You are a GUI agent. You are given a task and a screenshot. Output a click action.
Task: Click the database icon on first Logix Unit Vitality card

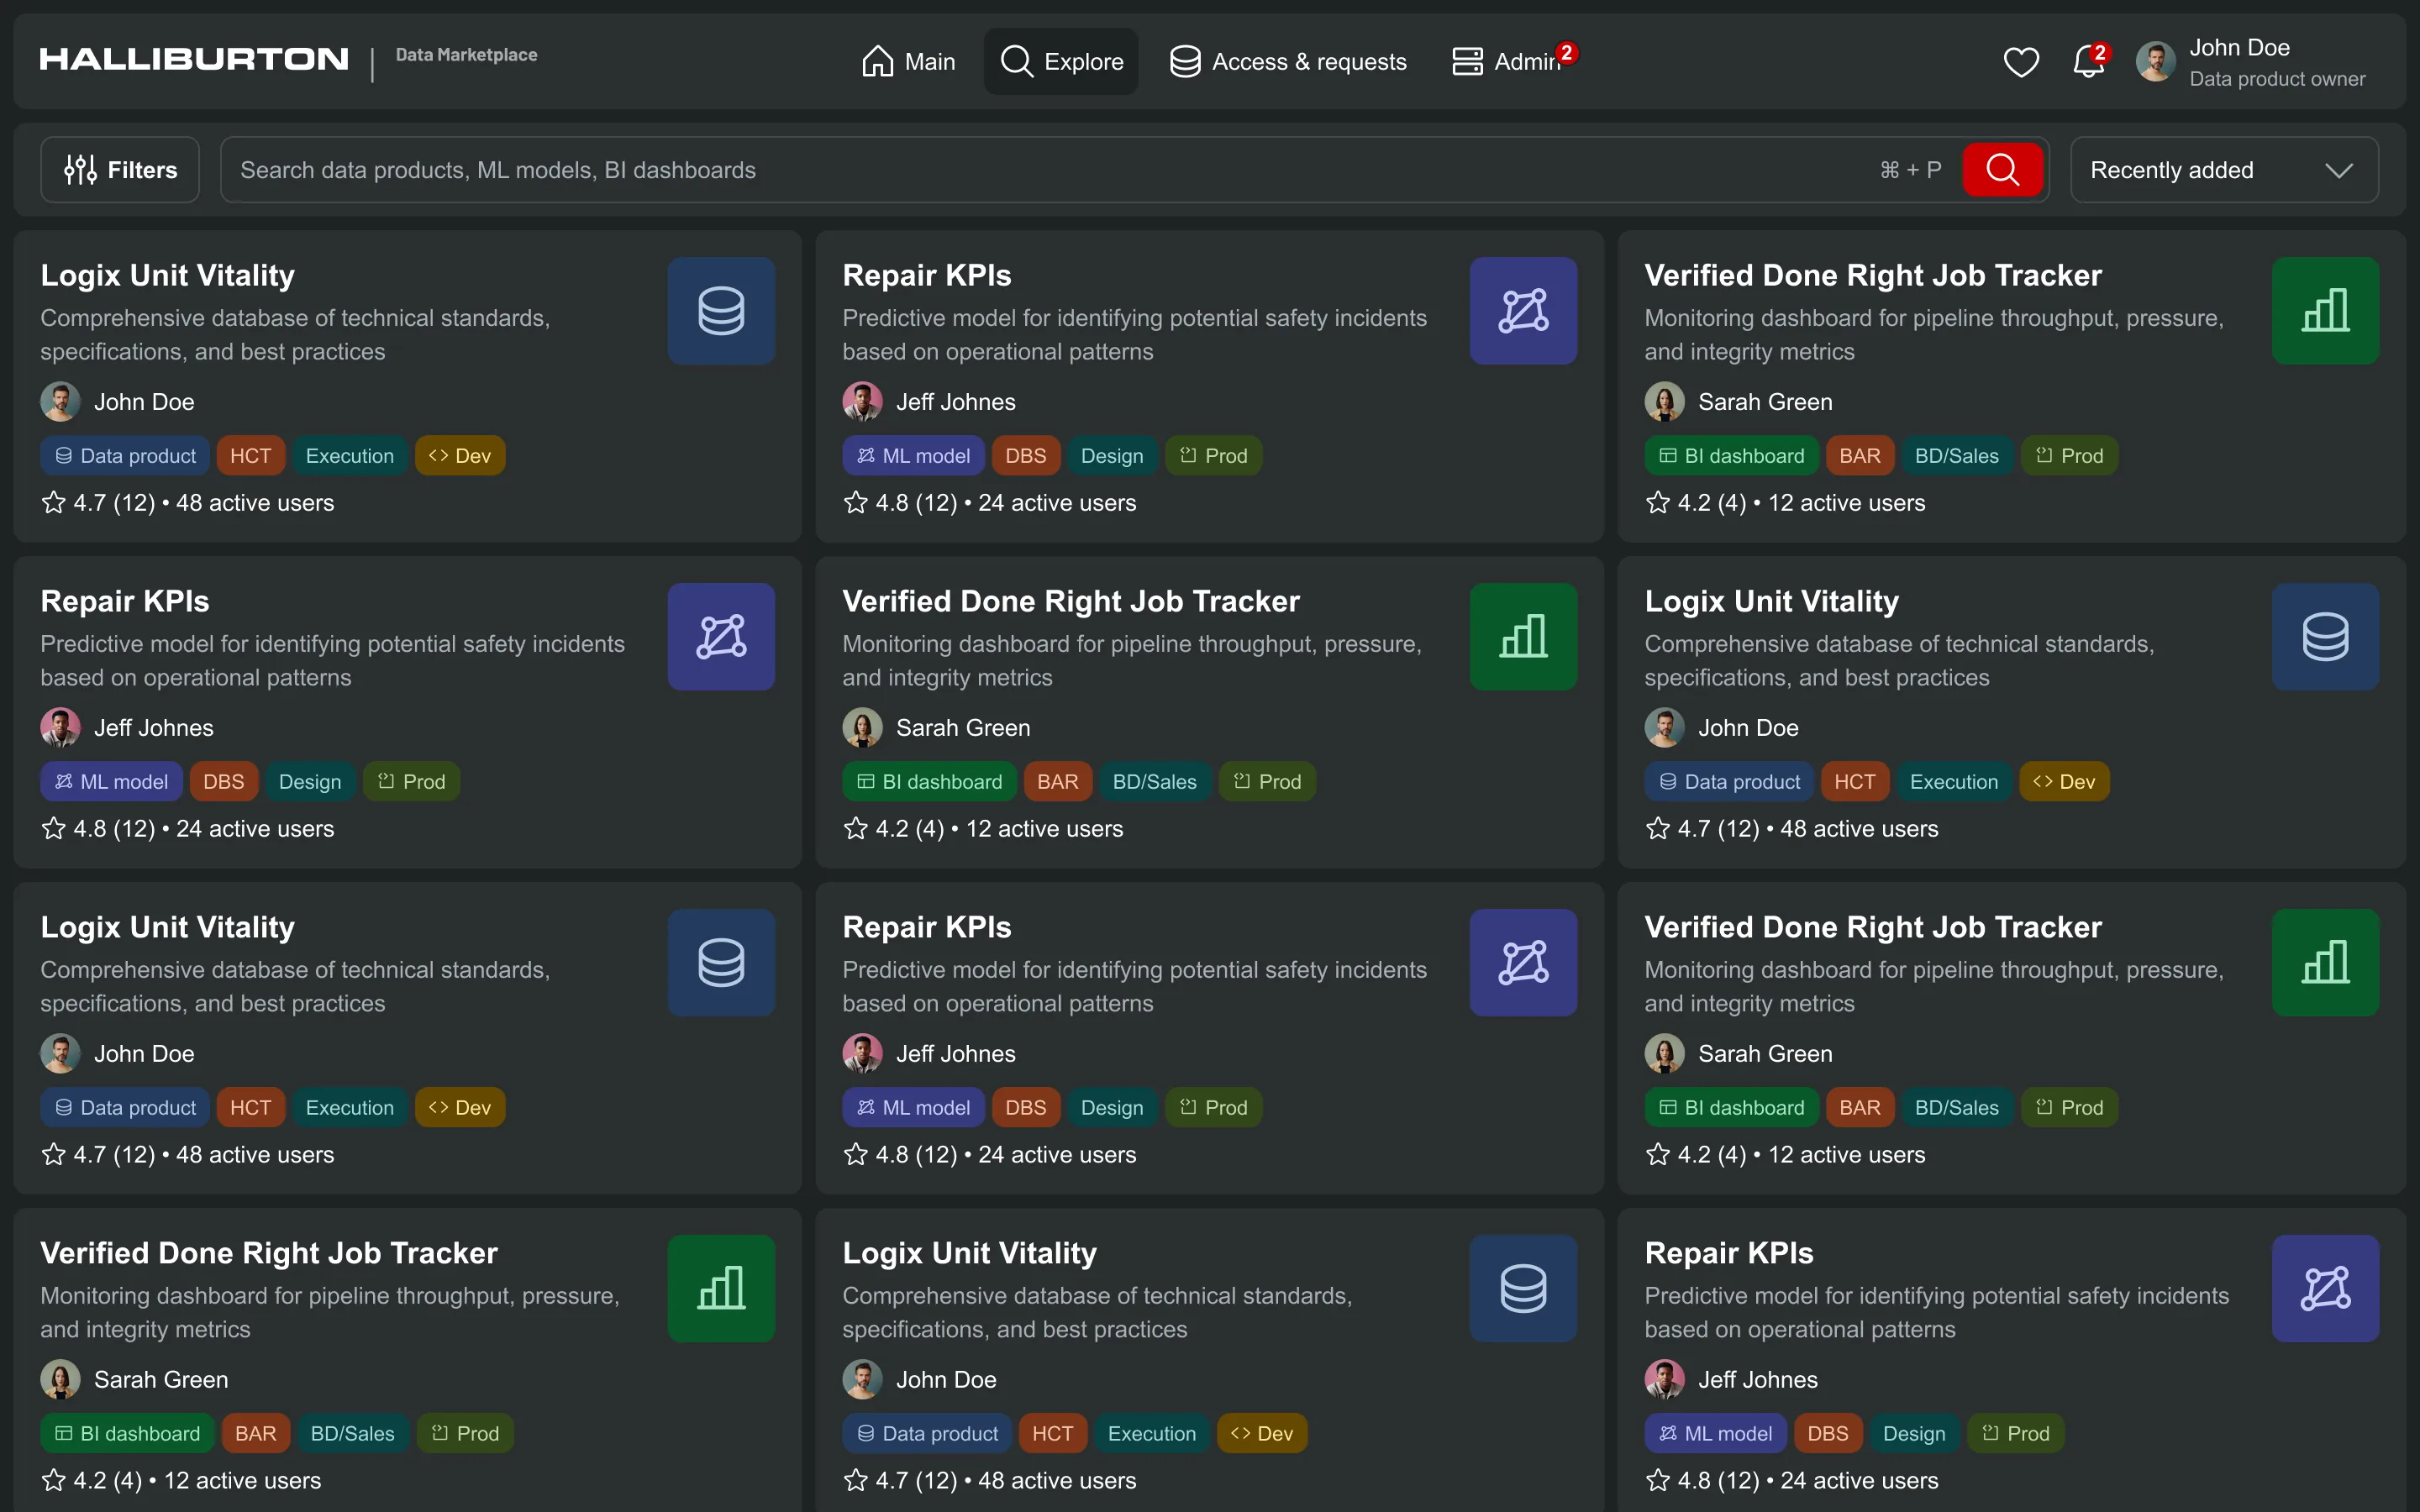point(721,311)
